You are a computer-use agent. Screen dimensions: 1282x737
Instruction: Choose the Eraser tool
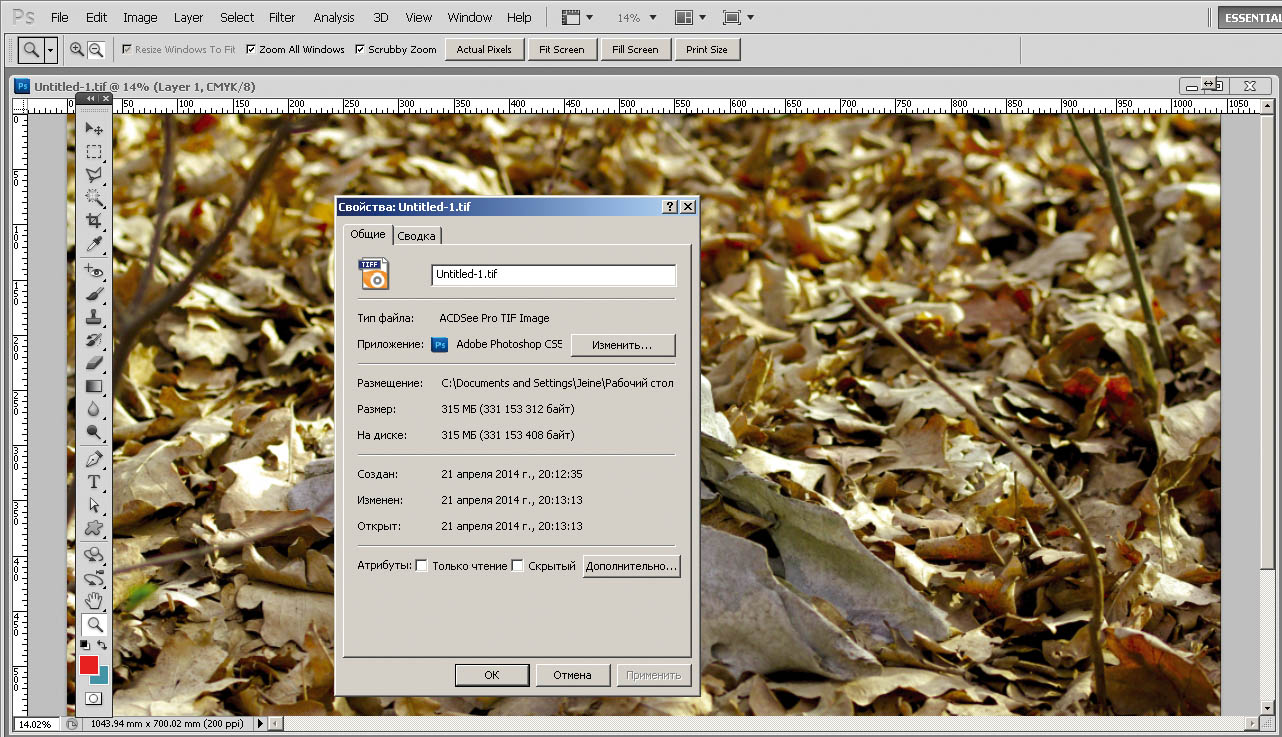click(x=94, y=363)
